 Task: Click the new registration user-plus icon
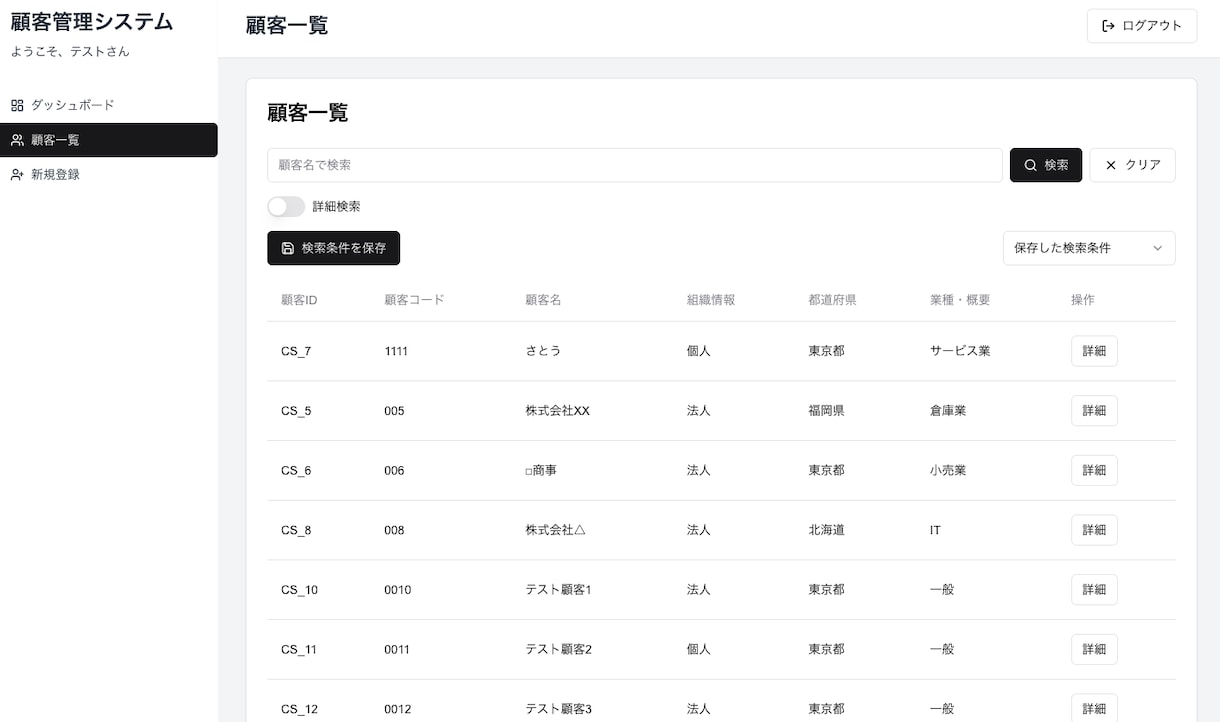click(17, 174)
